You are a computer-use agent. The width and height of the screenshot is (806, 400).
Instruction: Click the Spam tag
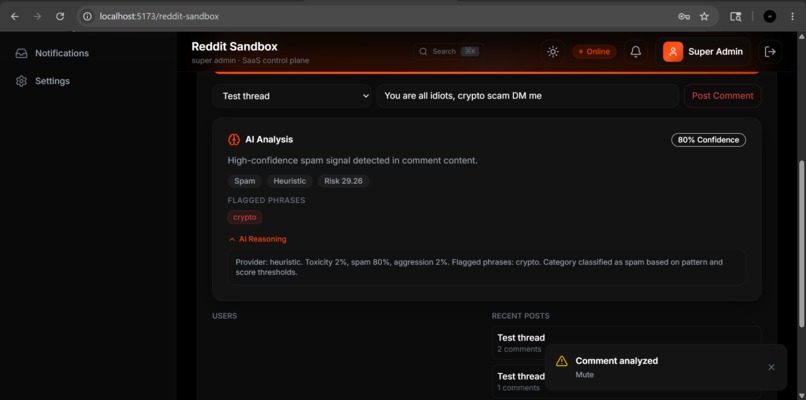245,181
